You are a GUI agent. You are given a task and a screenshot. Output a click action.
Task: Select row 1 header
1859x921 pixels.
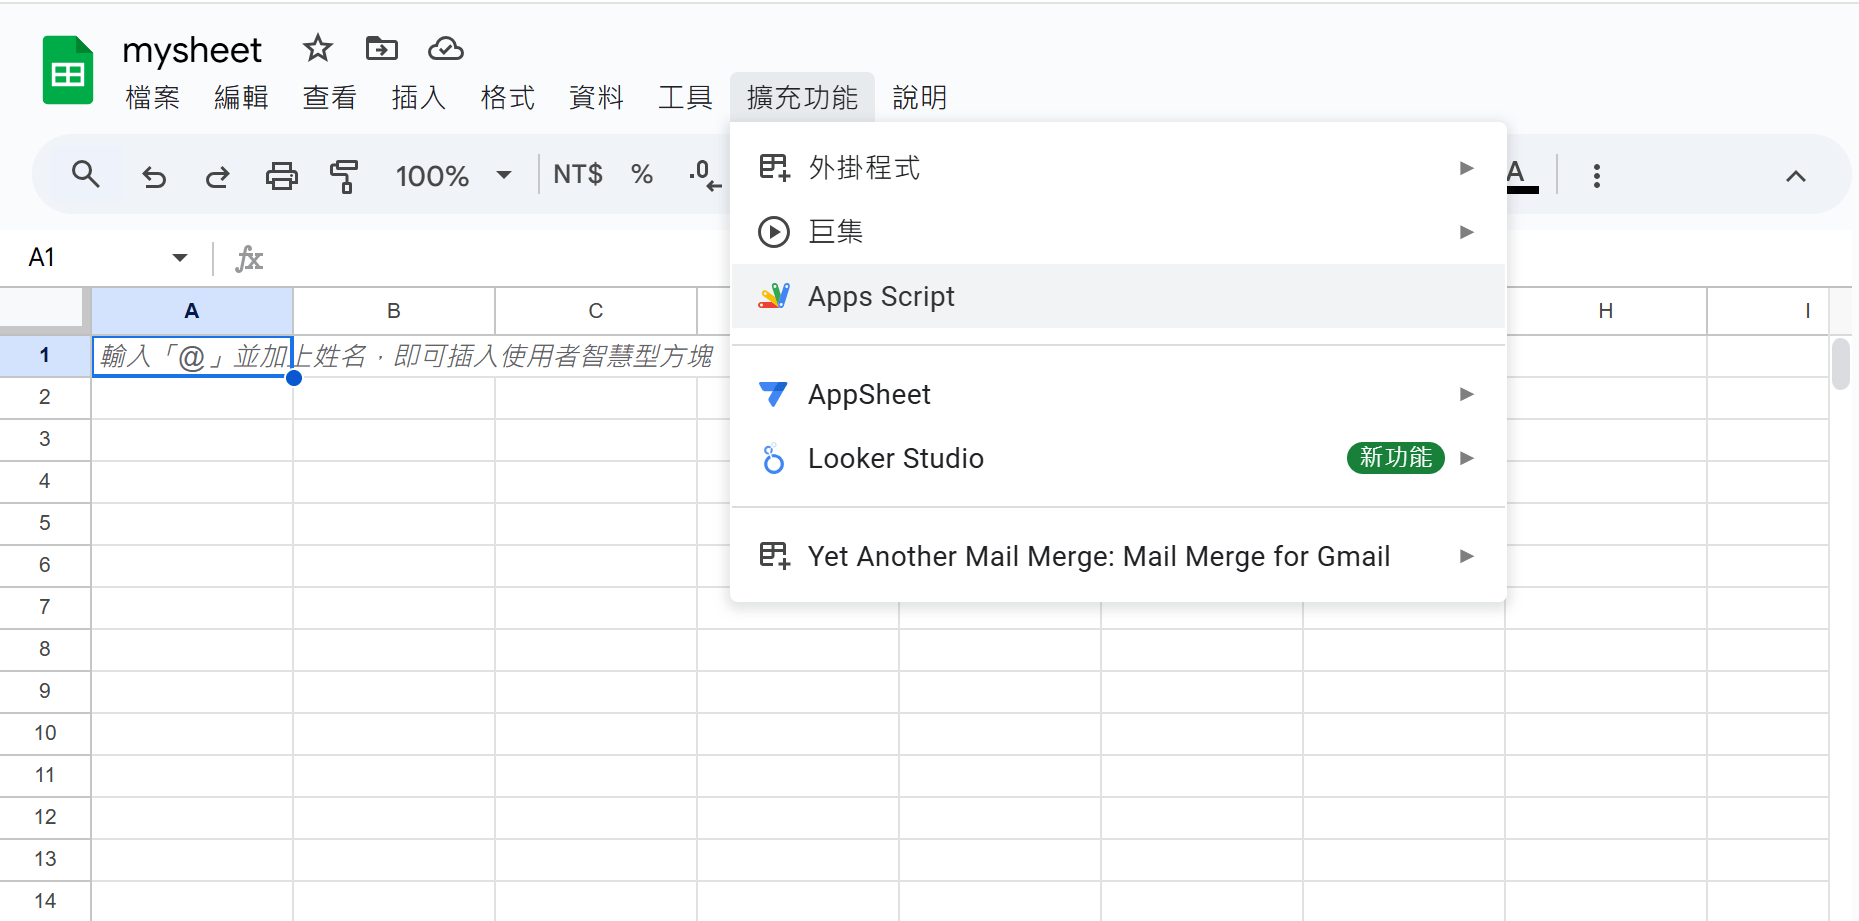(x=45, y=355)
